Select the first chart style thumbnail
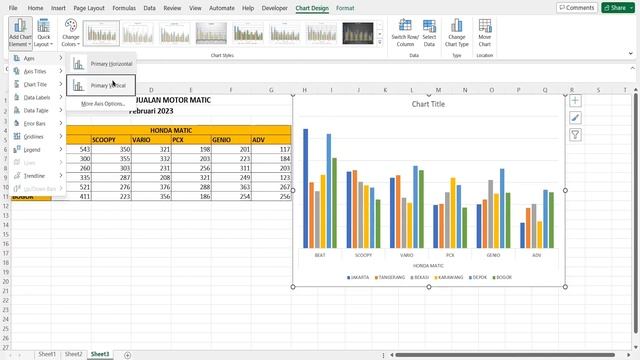 tap(102, 33)
